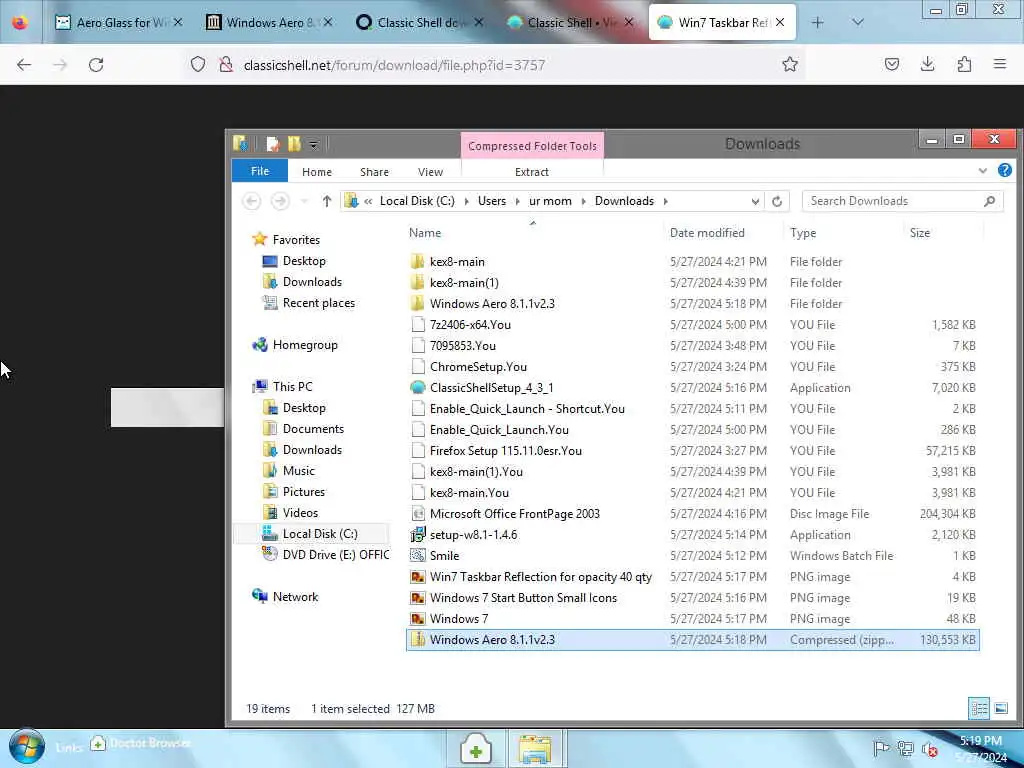Screen dimensions: 1024x768
Task: Sort files by Size column header
Action: 920,232
